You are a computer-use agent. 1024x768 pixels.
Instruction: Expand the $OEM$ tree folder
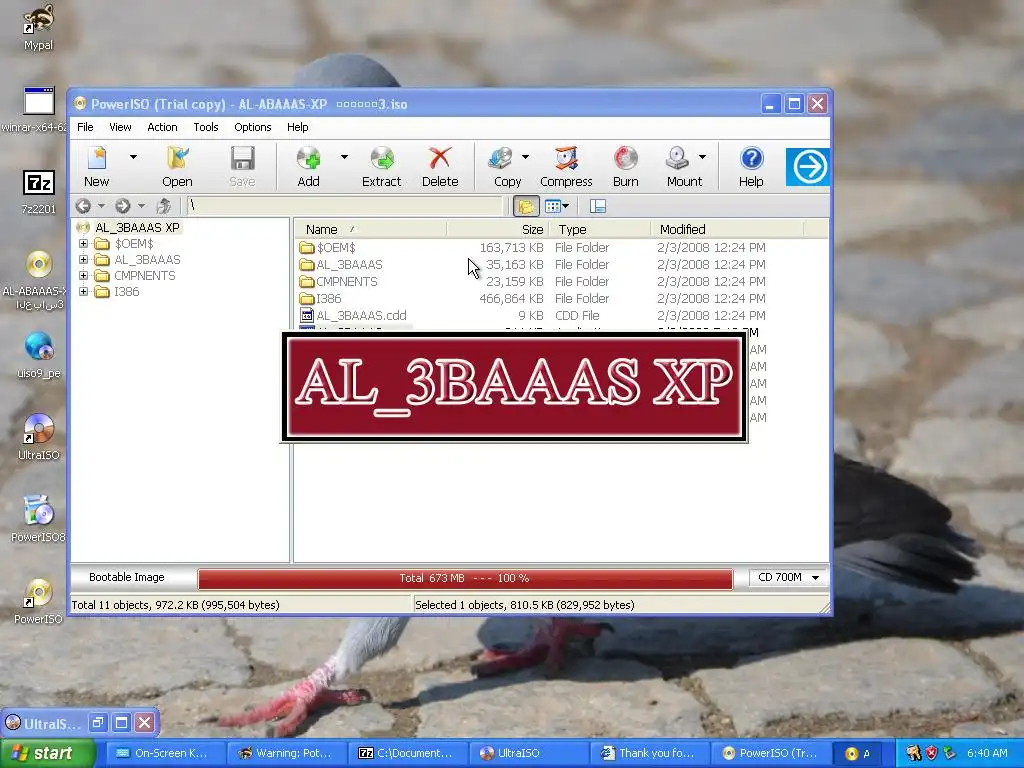pyautogui.click(x=84, y=244)
